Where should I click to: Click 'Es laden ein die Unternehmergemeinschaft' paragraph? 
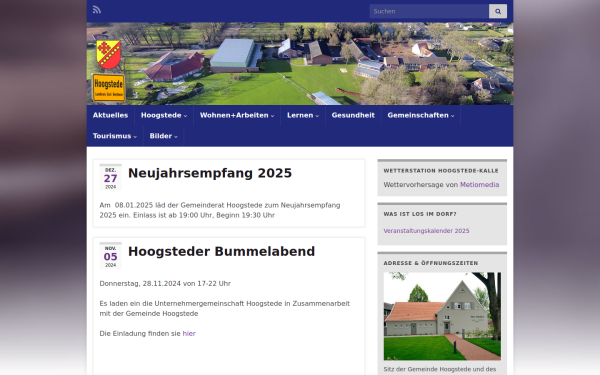click(x=225, y=308)
